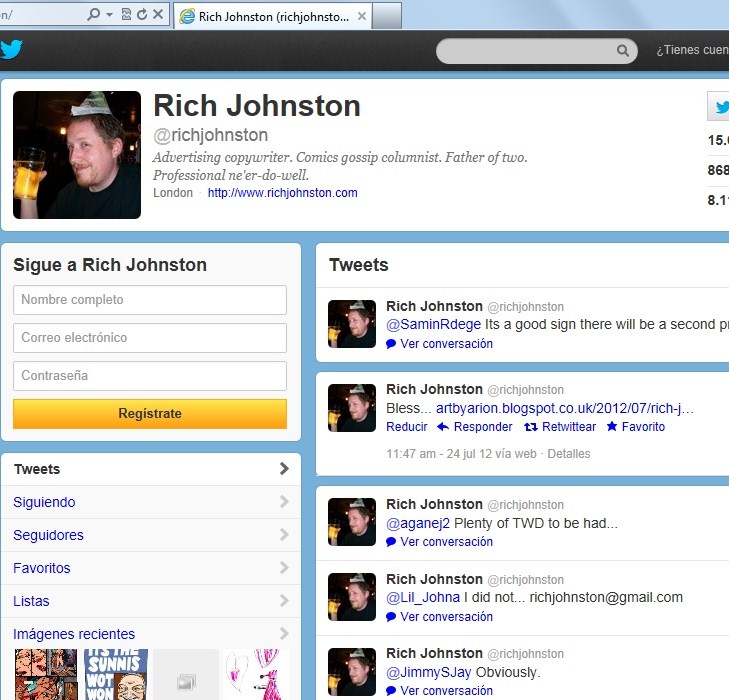Click the Retwittear text link
Screen dimensions: 729x700
pyautogui.click(x=569, y=427)
